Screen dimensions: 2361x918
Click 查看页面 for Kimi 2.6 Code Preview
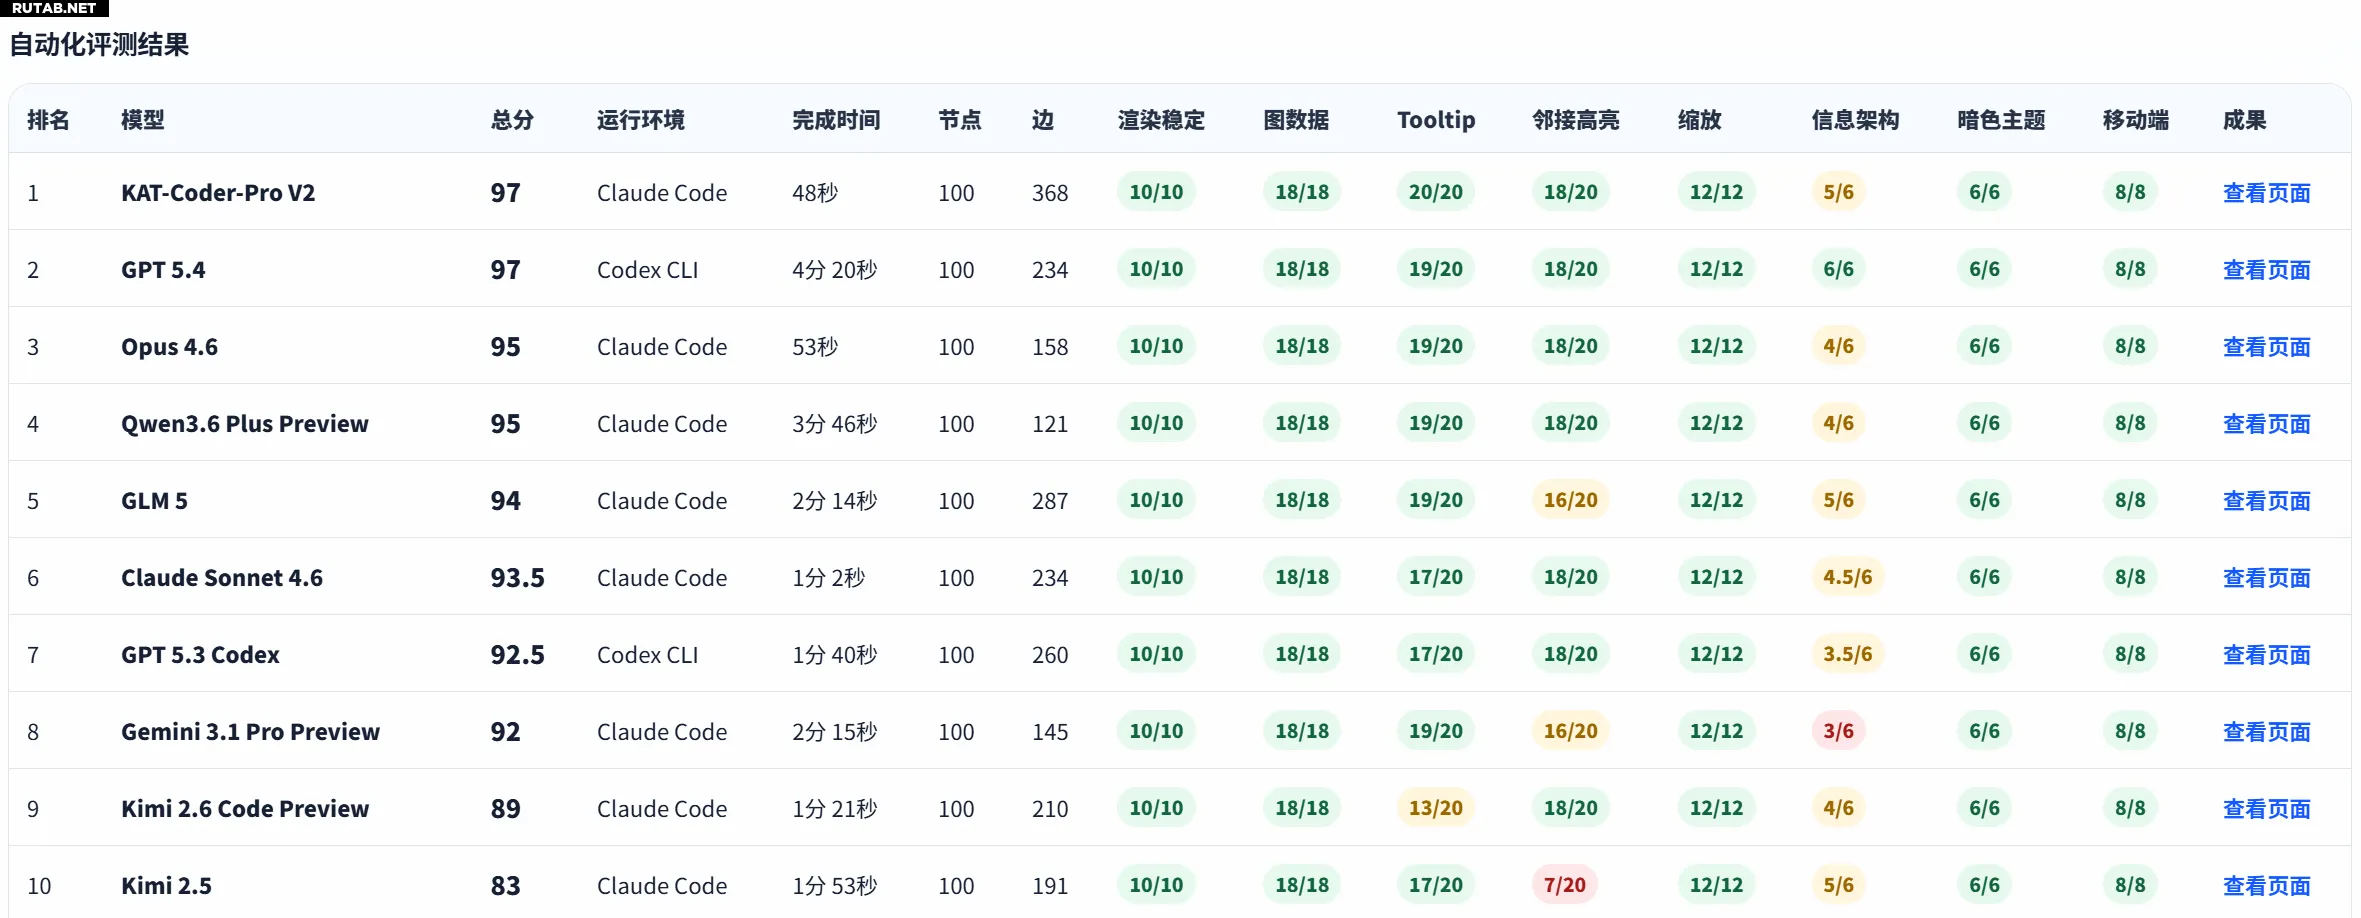(x=2266, y=809)
